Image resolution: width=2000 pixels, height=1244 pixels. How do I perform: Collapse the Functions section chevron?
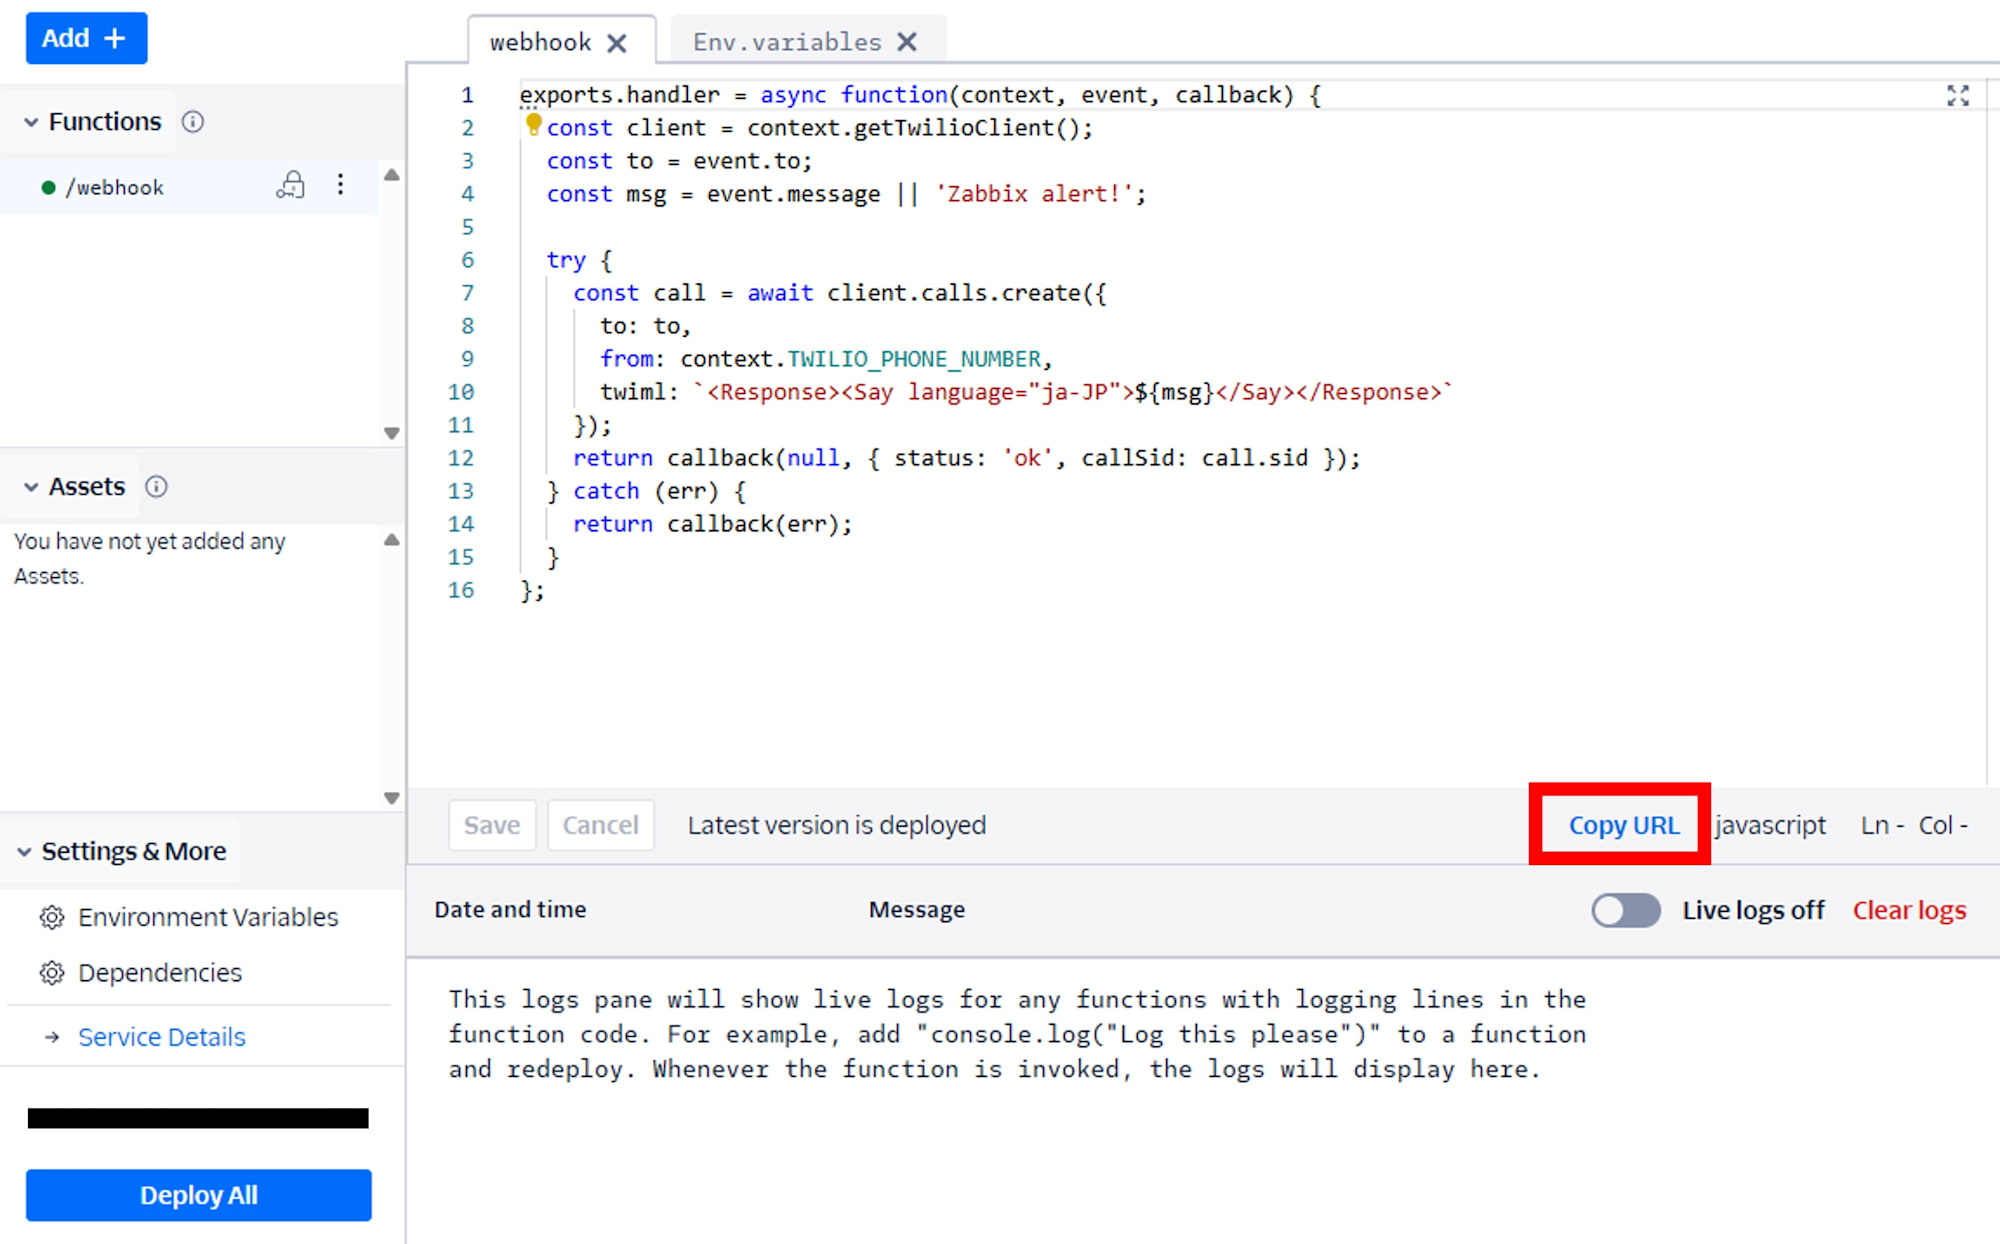point(31,122)
